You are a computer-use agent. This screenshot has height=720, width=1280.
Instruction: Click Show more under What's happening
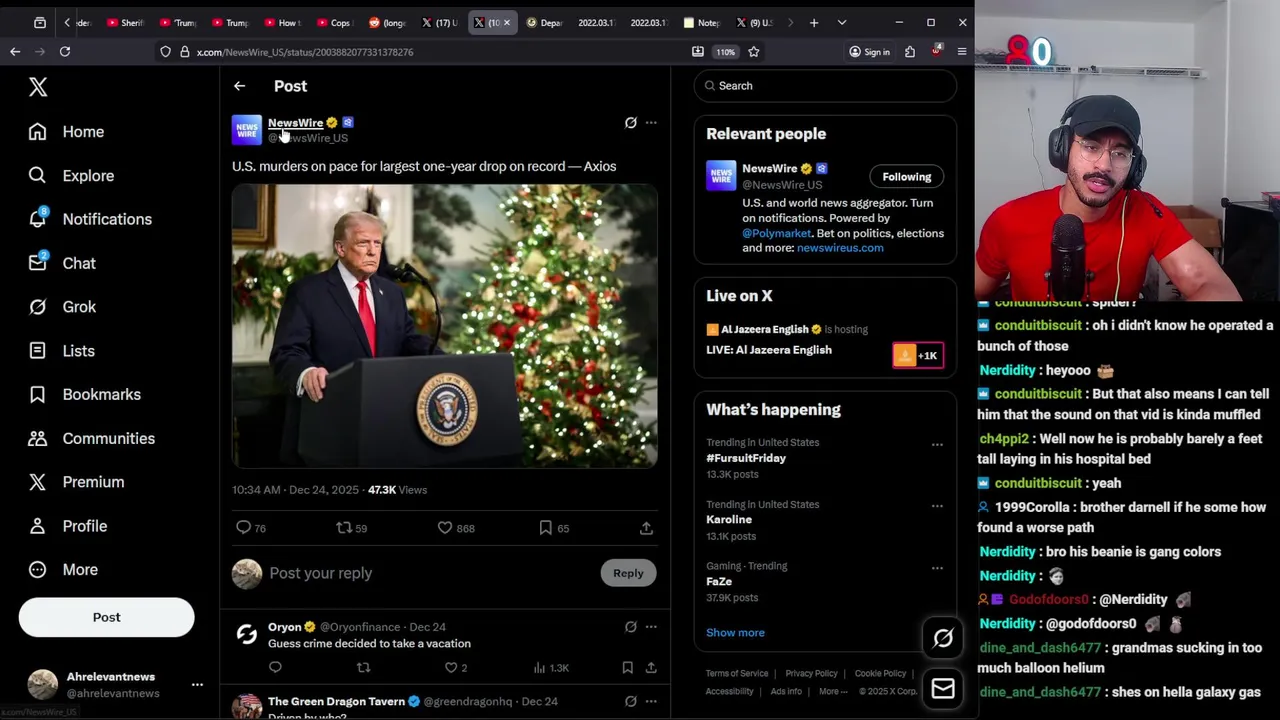[x=735, y=632]
